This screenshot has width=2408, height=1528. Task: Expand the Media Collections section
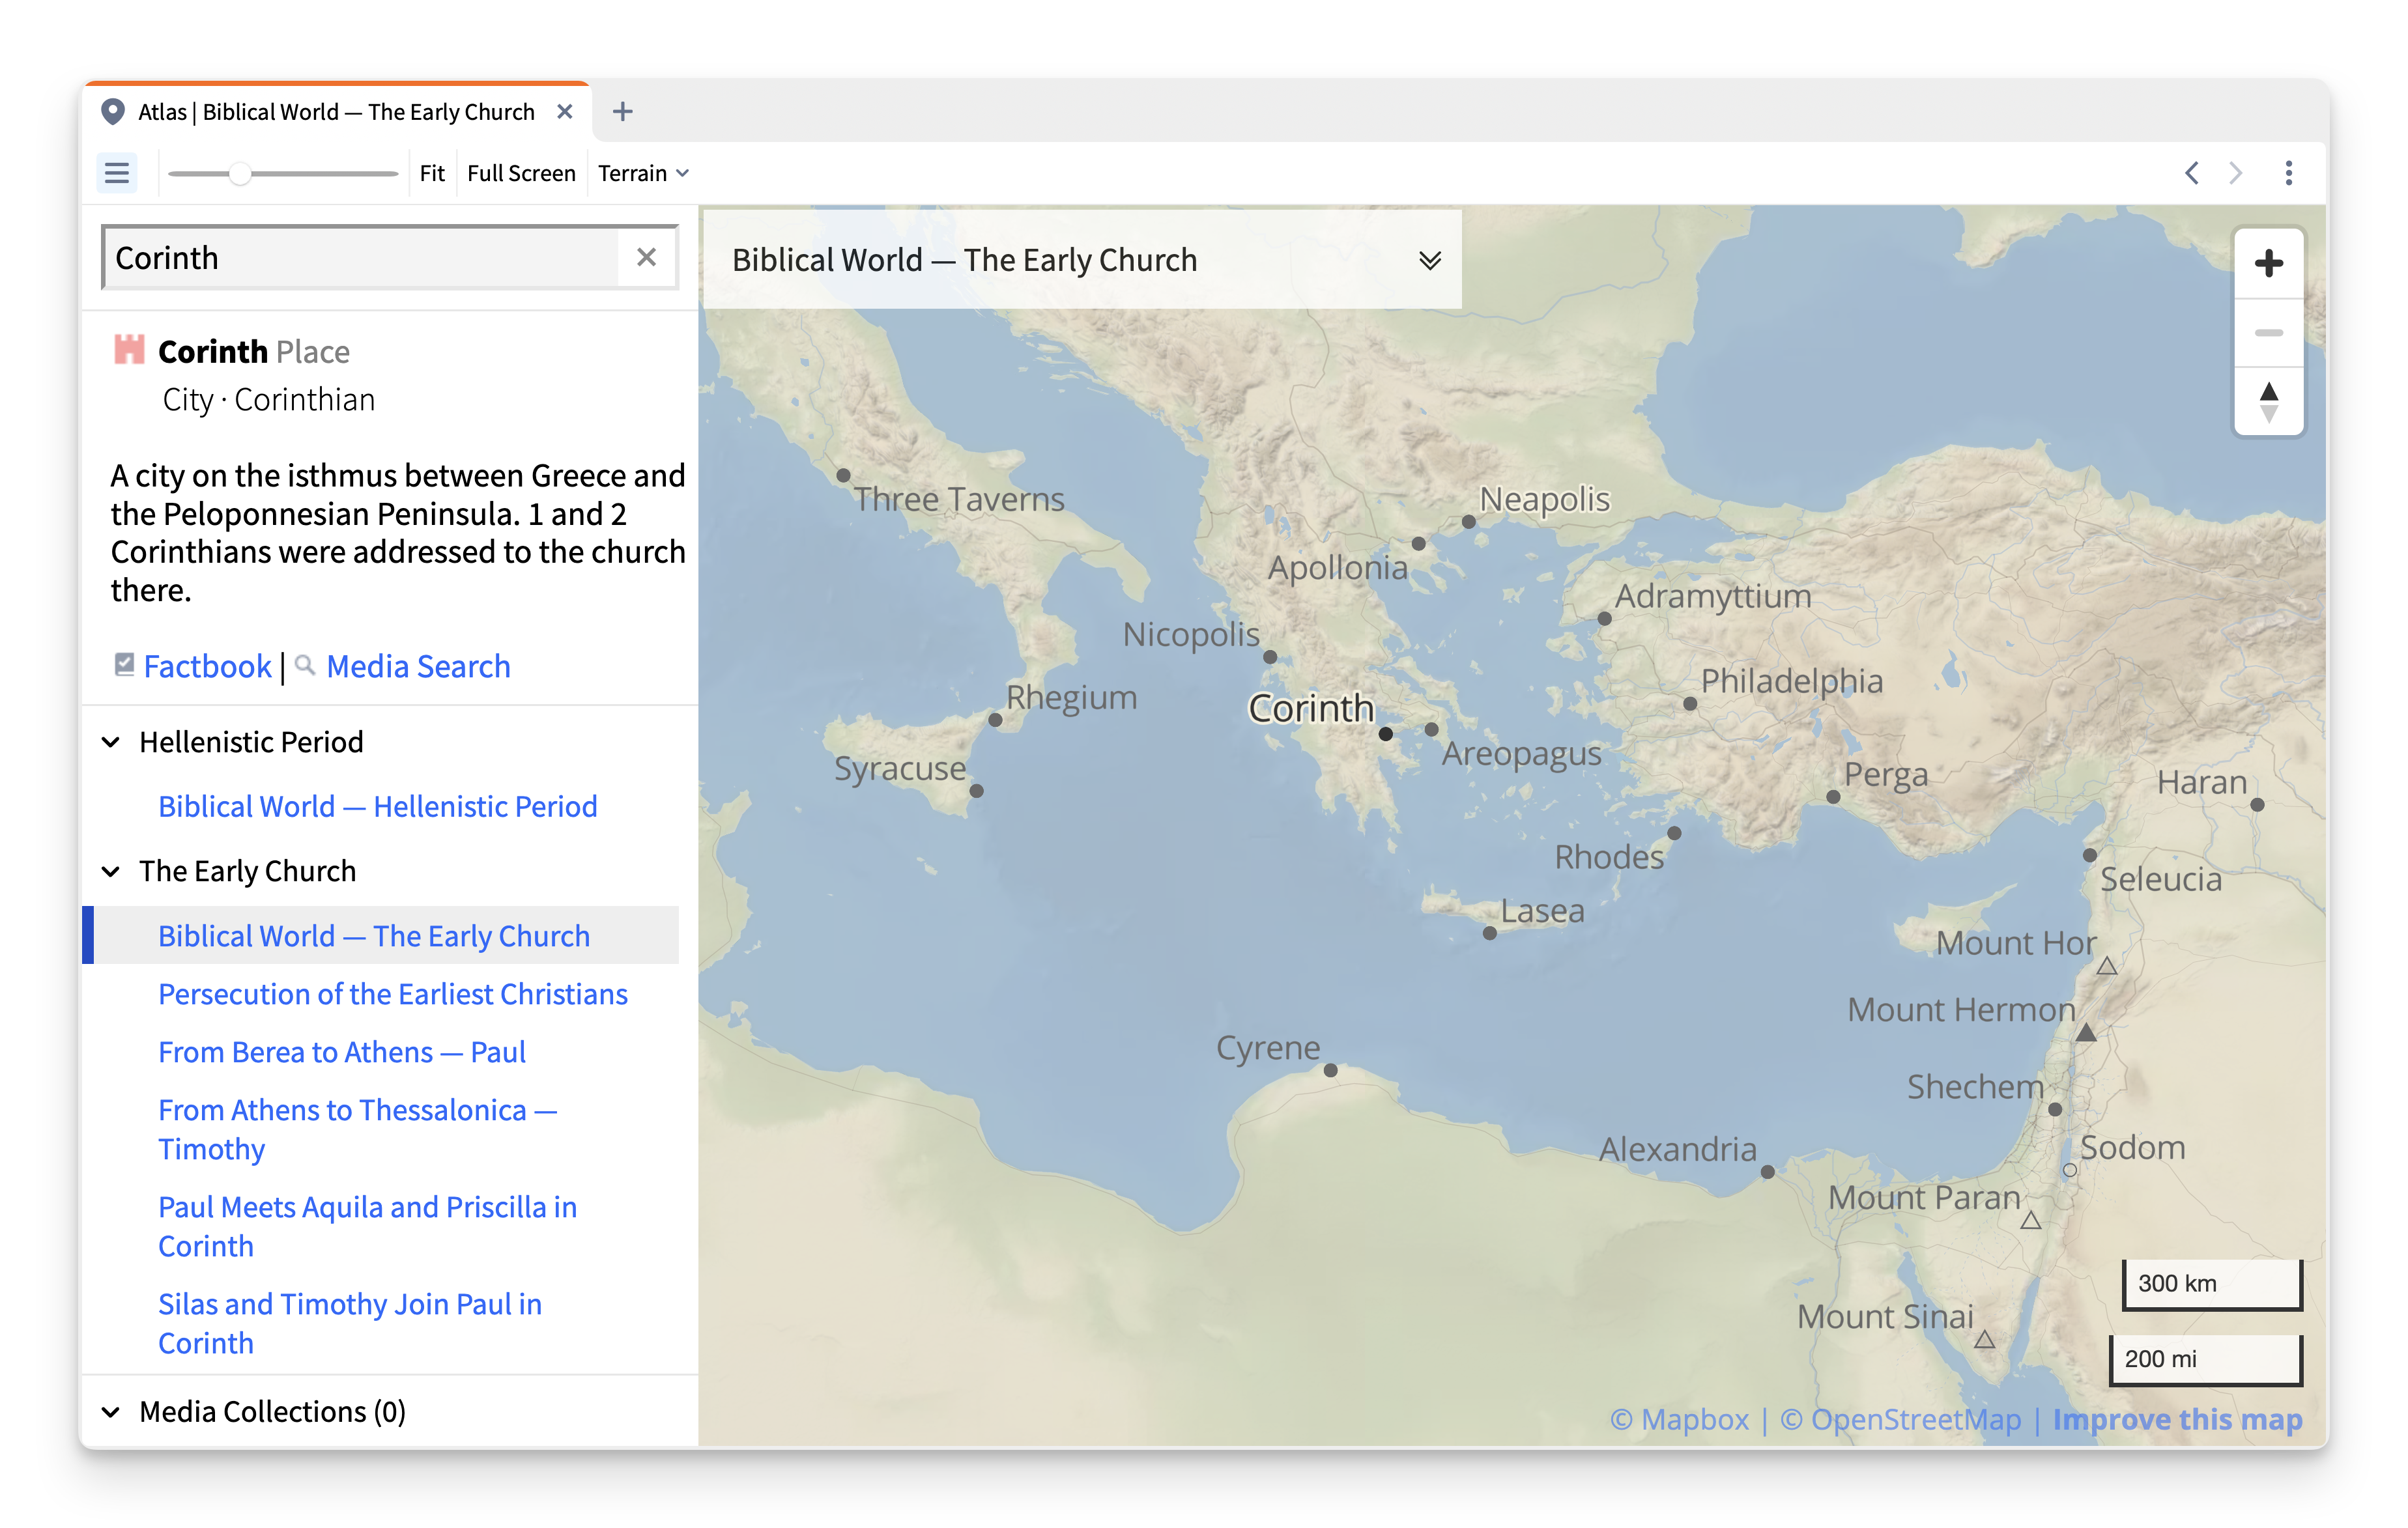point(111,1411)
